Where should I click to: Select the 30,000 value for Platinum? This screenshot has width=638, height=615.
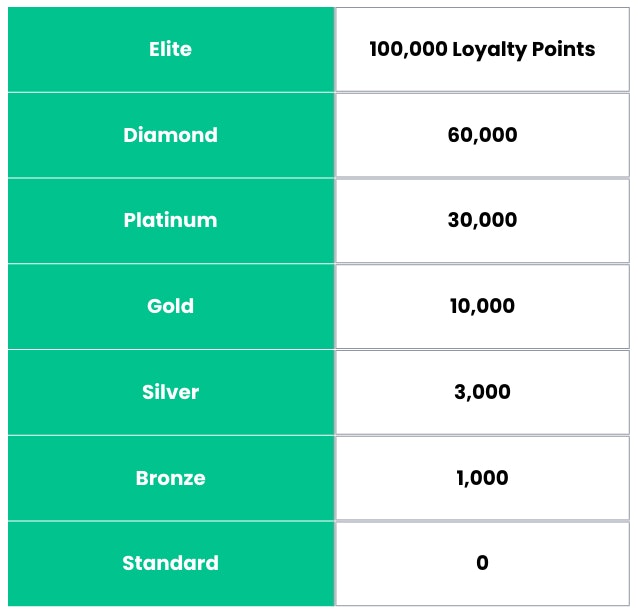pyautogui.click(x=482, y=220)
